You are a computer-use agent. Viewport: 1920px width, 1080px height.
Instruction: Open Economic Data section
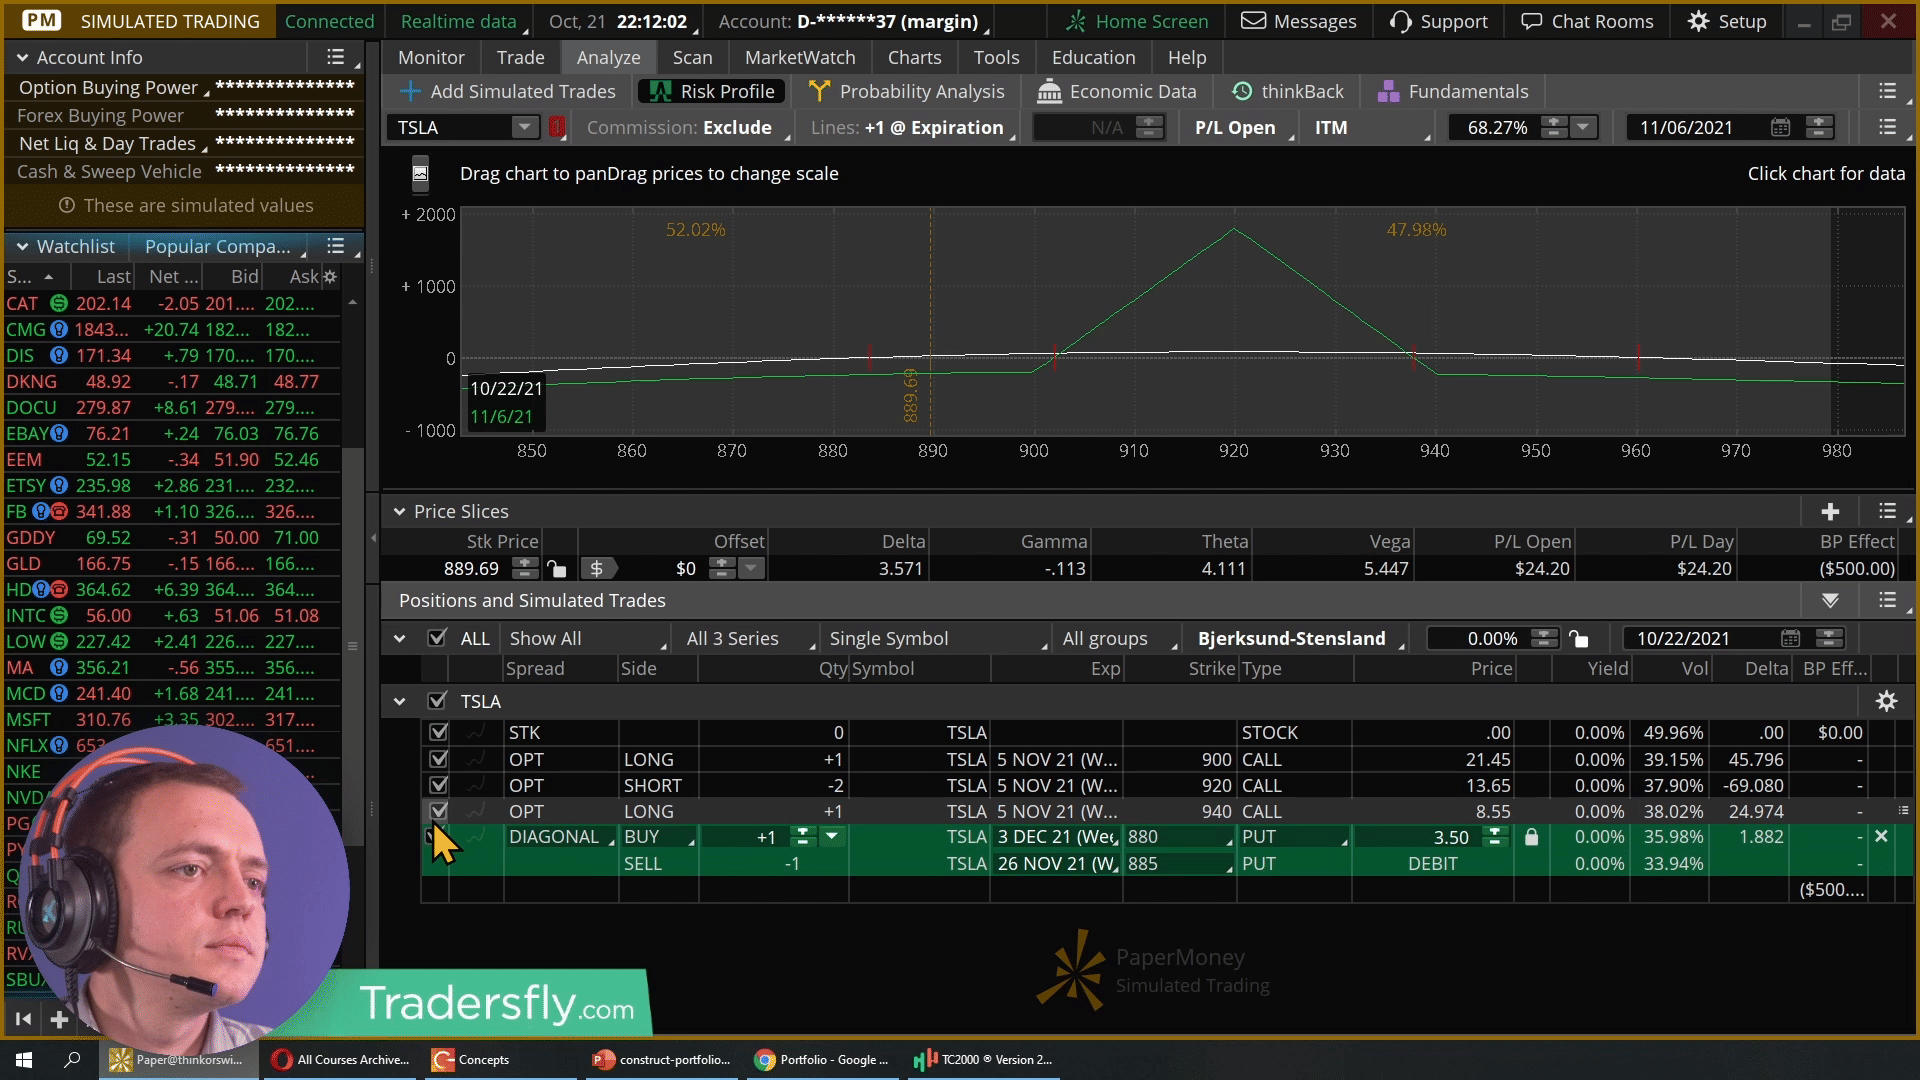pos(1116,91)
